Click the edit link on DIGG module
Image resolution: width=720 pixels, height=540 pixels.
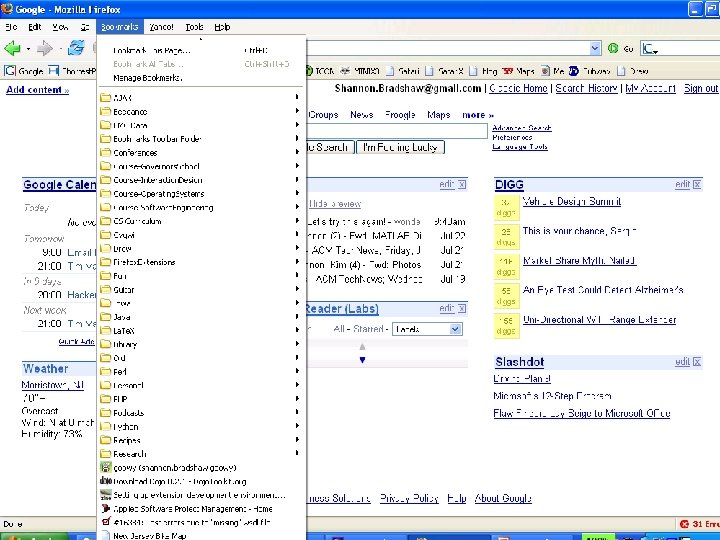click(682, 184)
